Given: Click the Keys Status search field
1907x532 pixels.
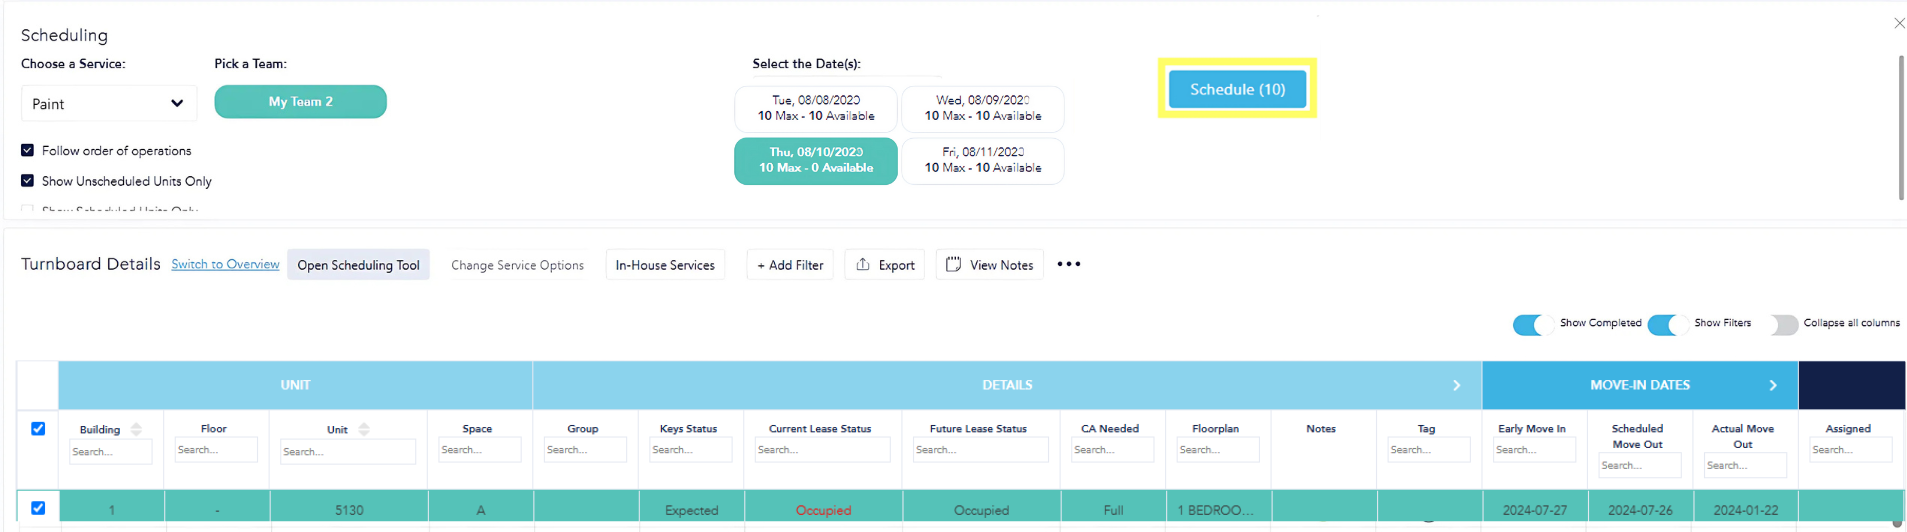Looking at the screenshot, I should pyautogui.click(x=690, y=450).
